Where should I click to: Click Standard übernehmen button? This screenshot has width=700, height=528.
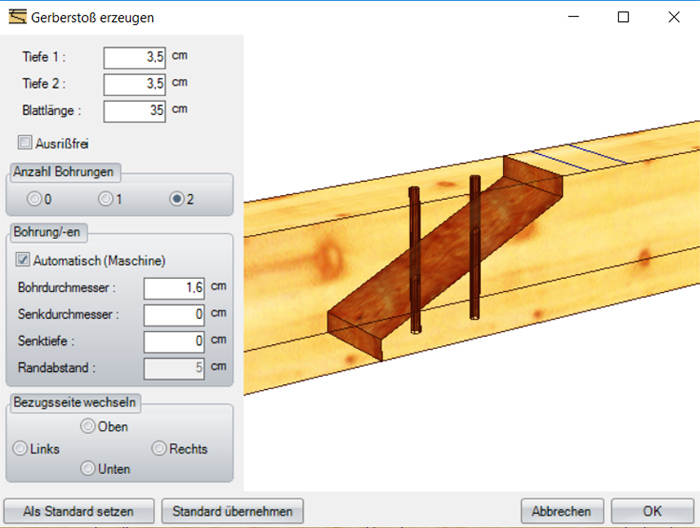coord(233,511)
